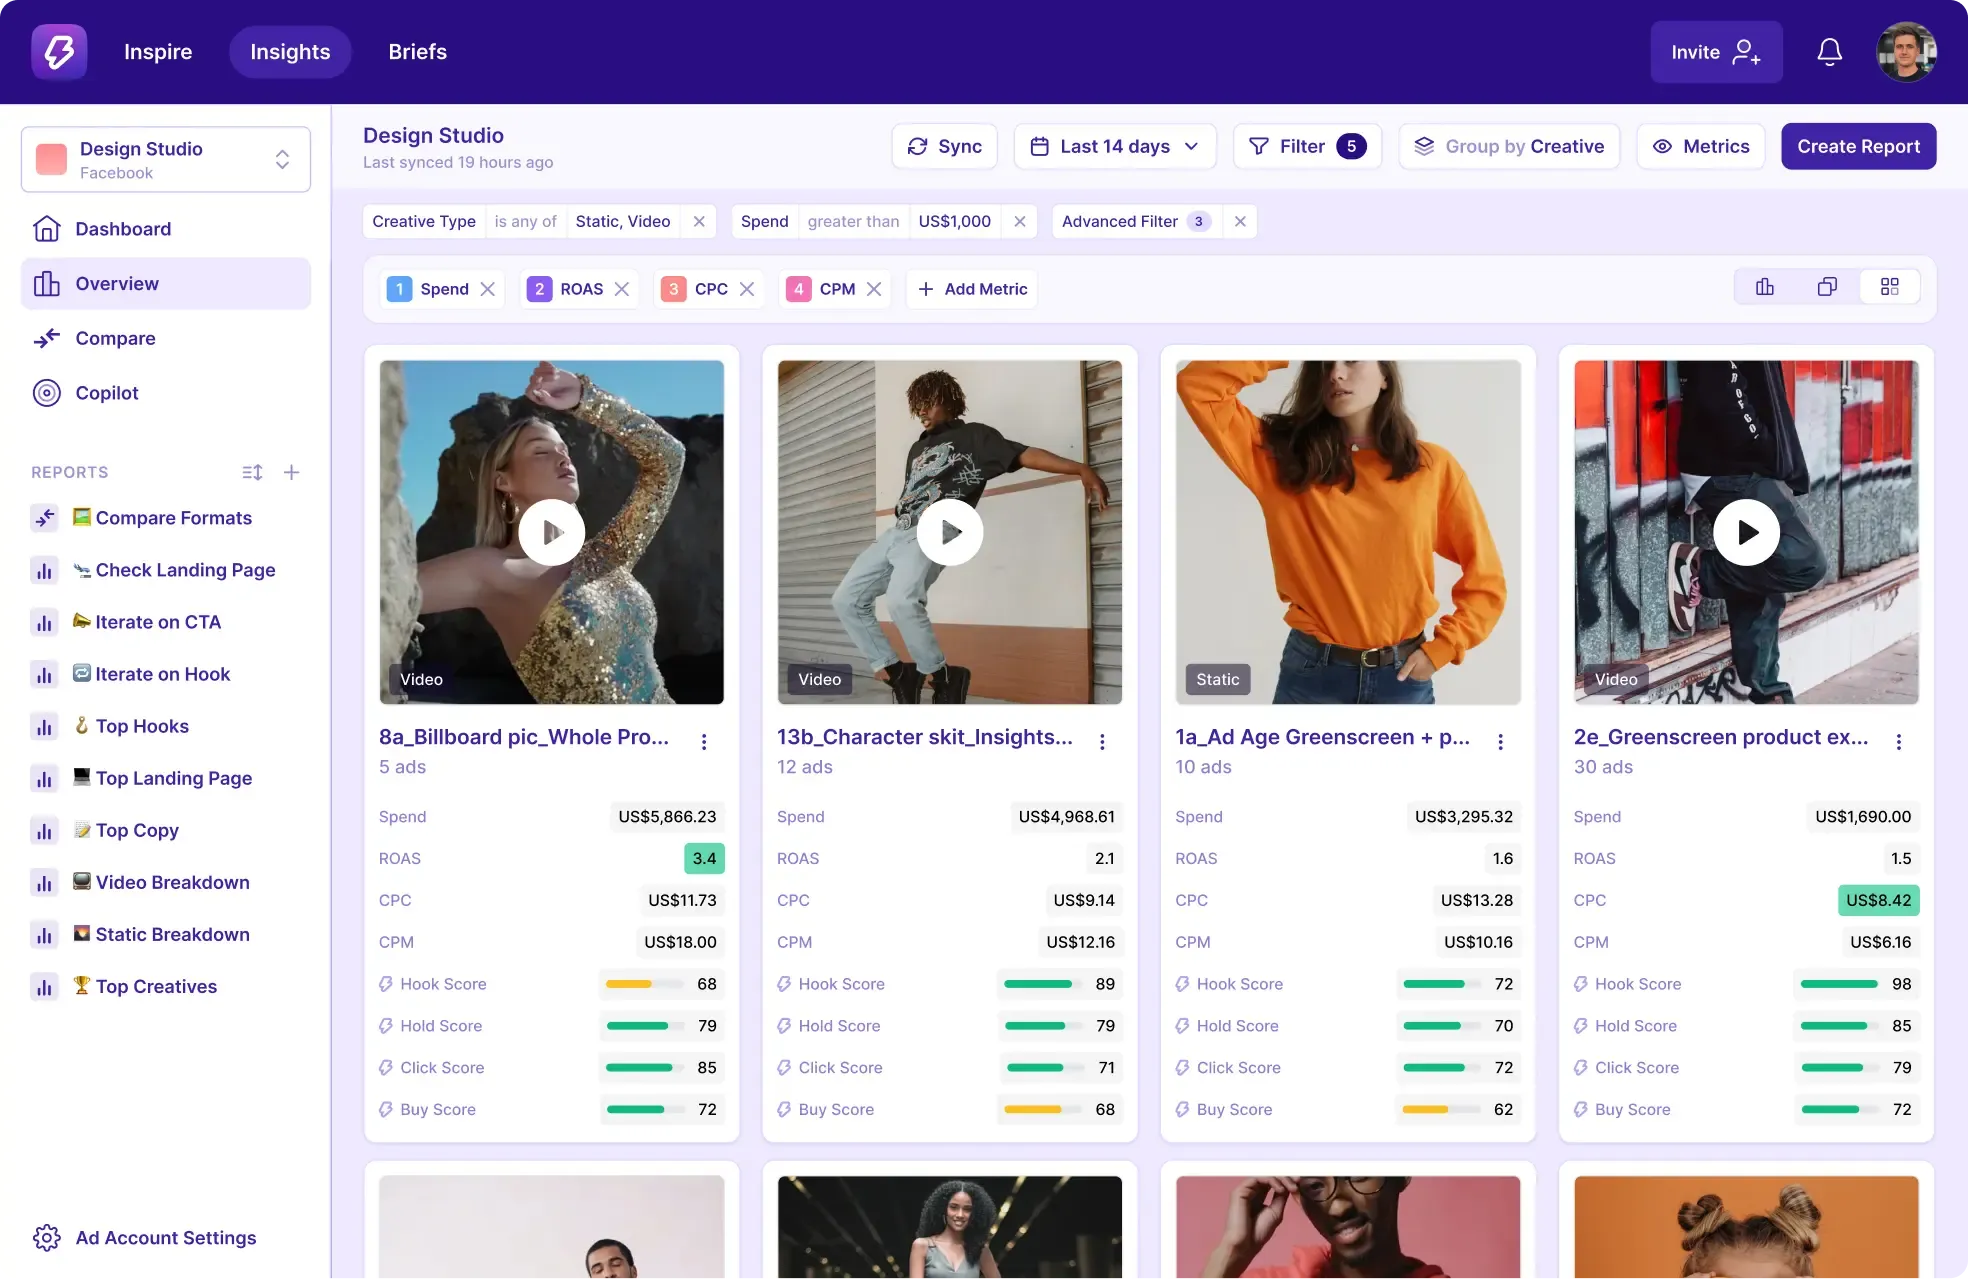Click the Add Metric button
This screenshot has height=1279, width=1968.
click(972, 289)
